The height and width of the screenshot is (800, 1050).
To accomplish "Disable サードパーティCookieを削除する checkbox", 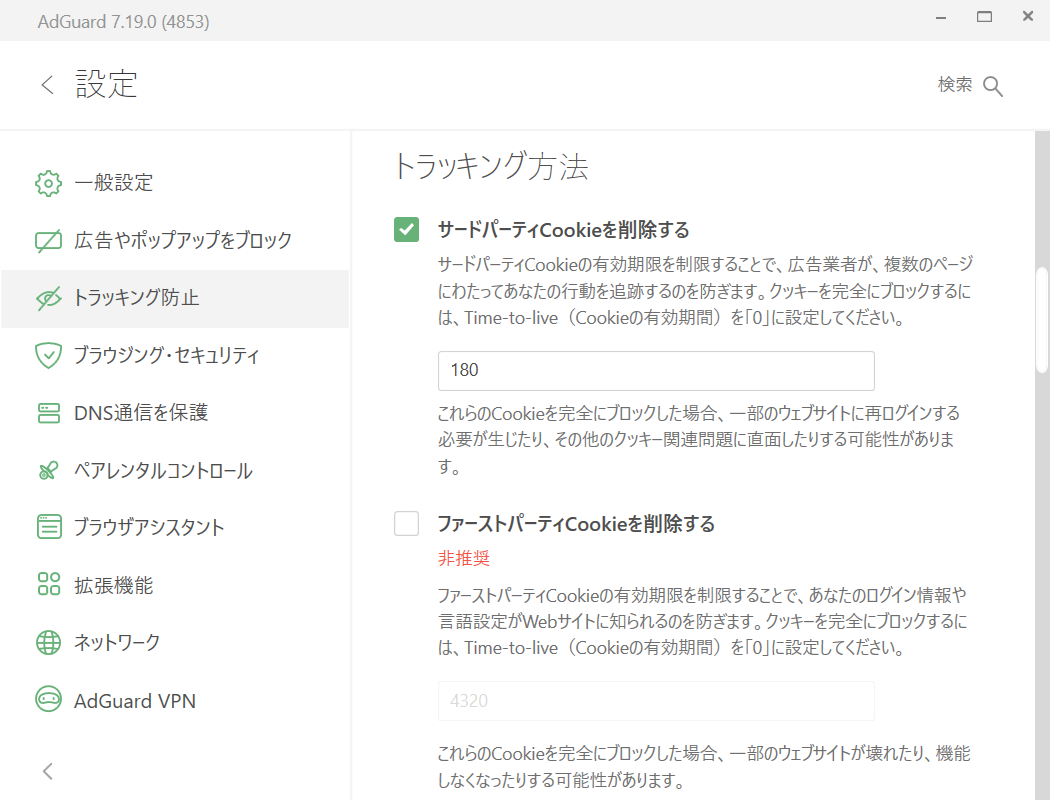I will point(406,229).
